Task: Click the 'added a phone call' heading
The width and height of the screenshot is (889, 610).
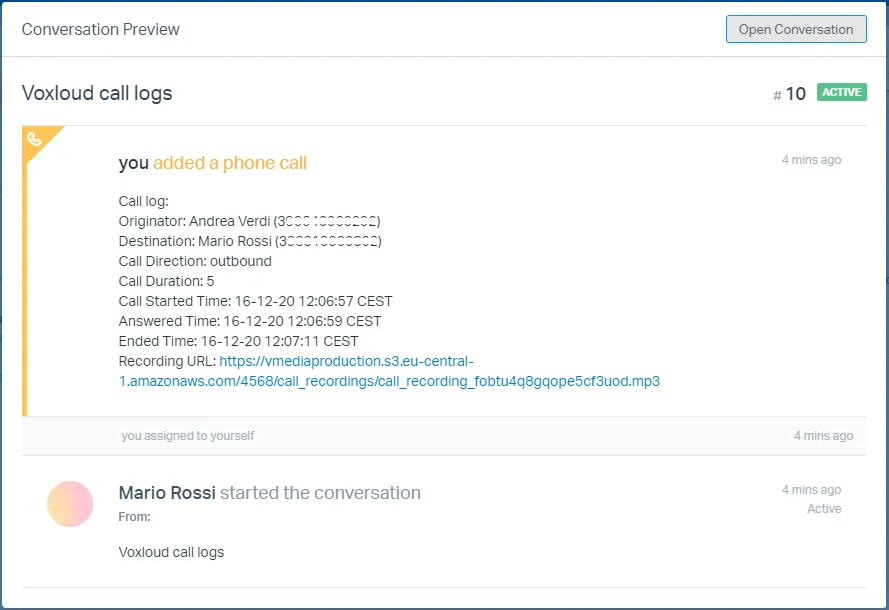Action: tap(229, 163)
